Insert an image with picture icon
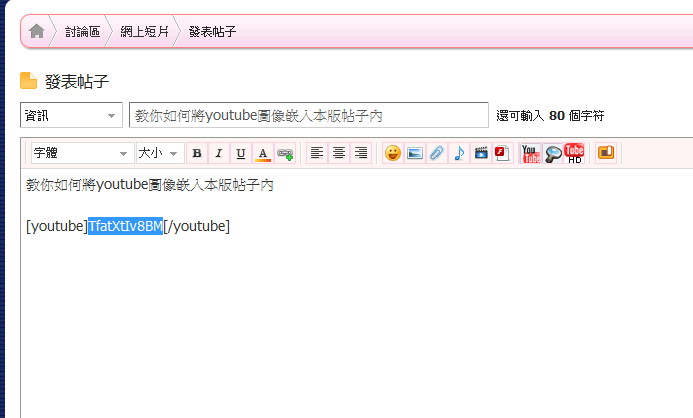 [415, 153]
